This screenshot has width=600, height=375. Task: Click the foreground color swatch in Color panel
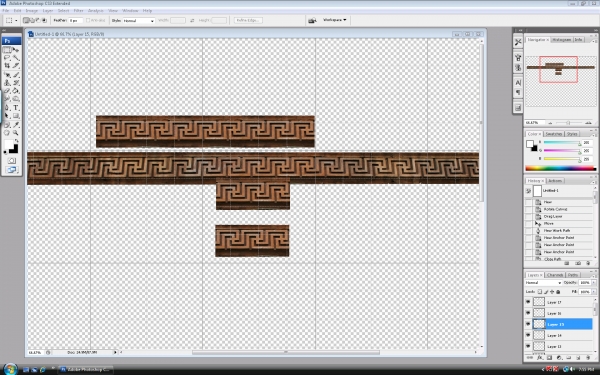530,144
